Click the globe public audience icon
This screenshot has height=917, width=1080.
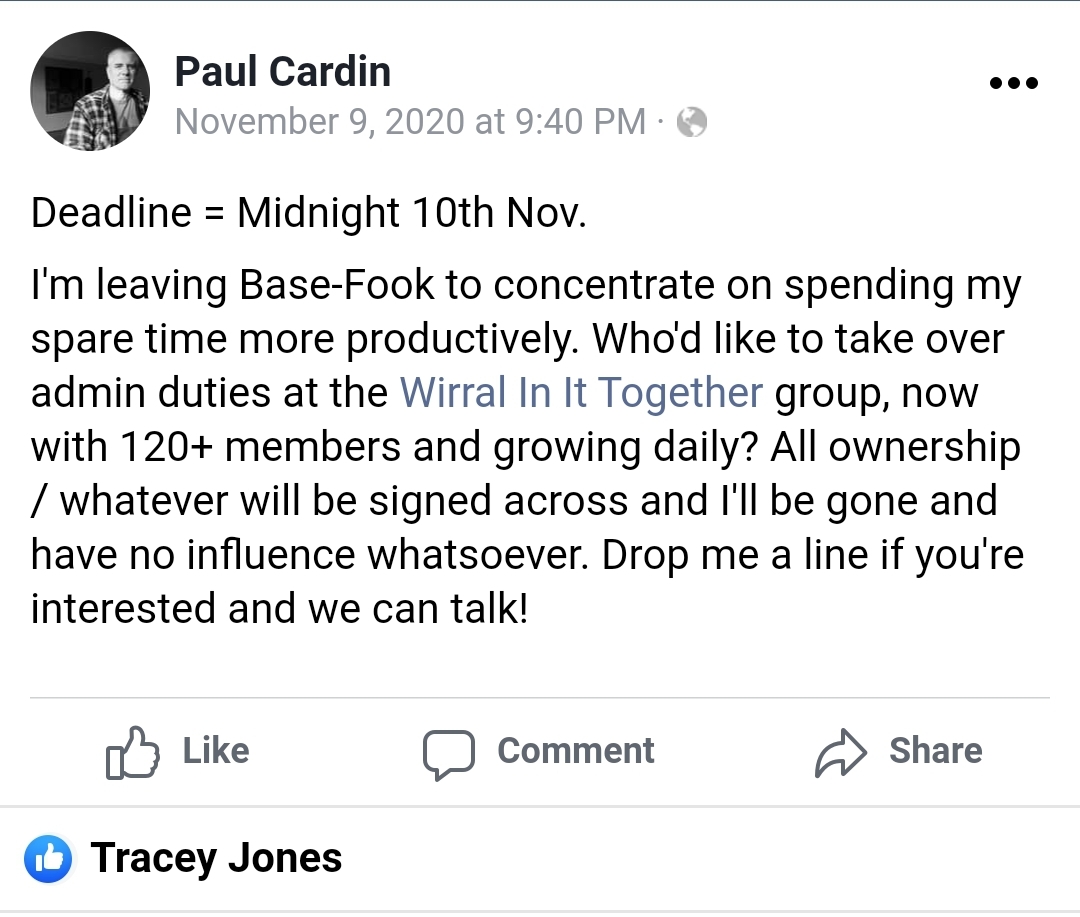coord(692,122)
